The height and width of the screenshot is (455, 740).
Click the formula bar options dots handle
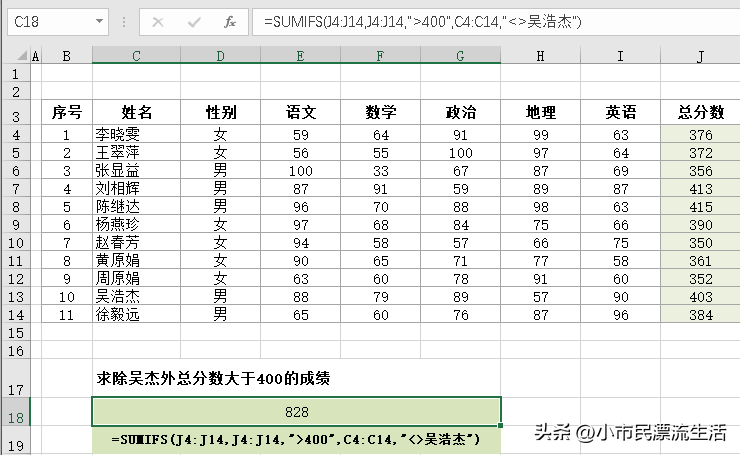pyautogui.click(x=124, y=22)
